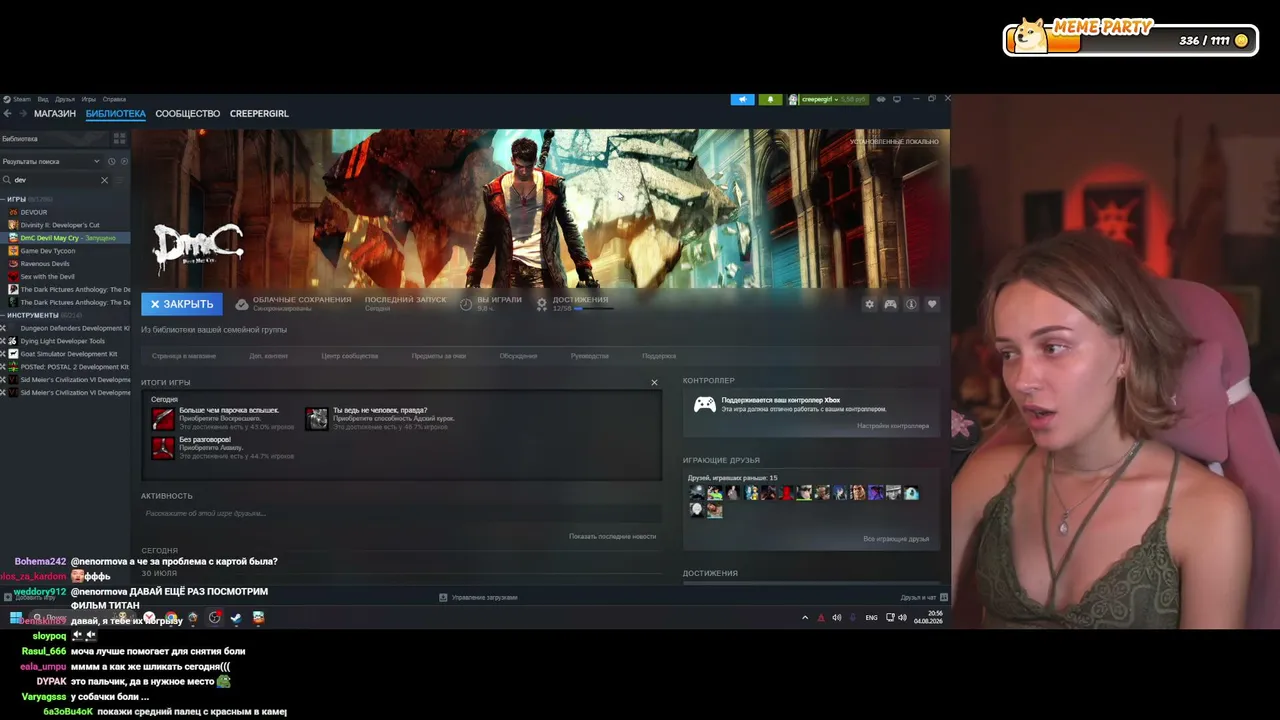
Task: Select DmC Devil May Cry in list
Action: click(65, 238)
